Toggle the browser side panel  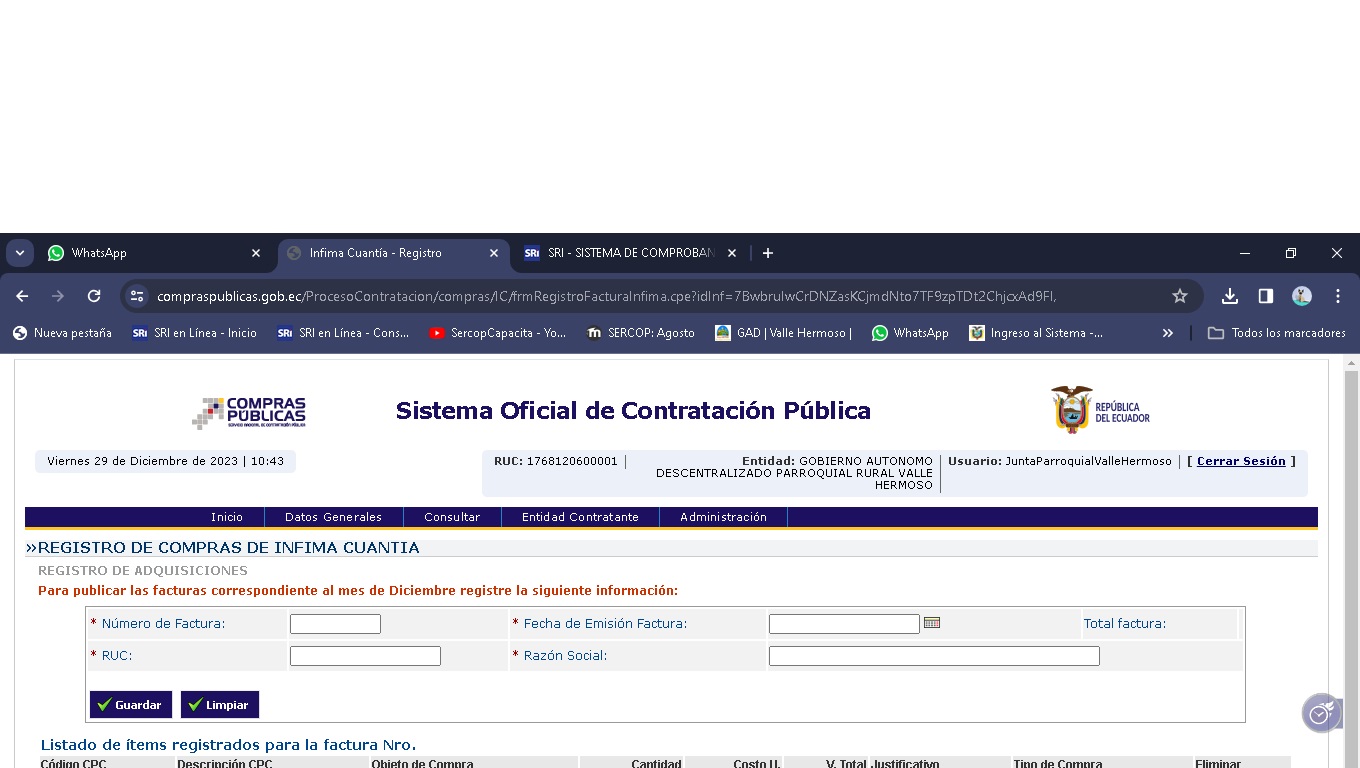1266,296
